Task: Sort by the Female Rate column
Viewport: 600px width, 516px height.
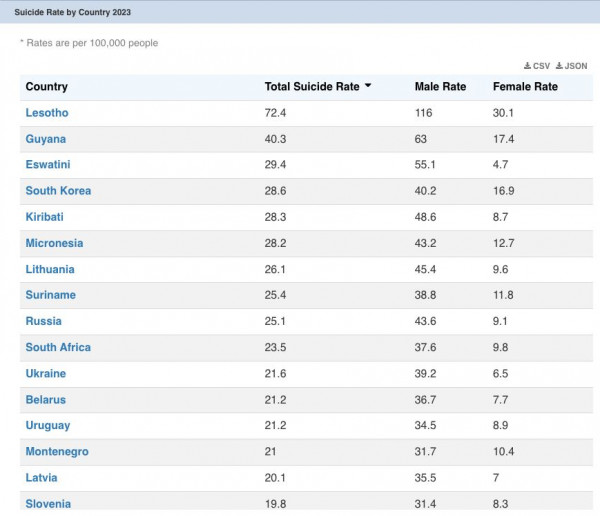Action: (525, 87)
